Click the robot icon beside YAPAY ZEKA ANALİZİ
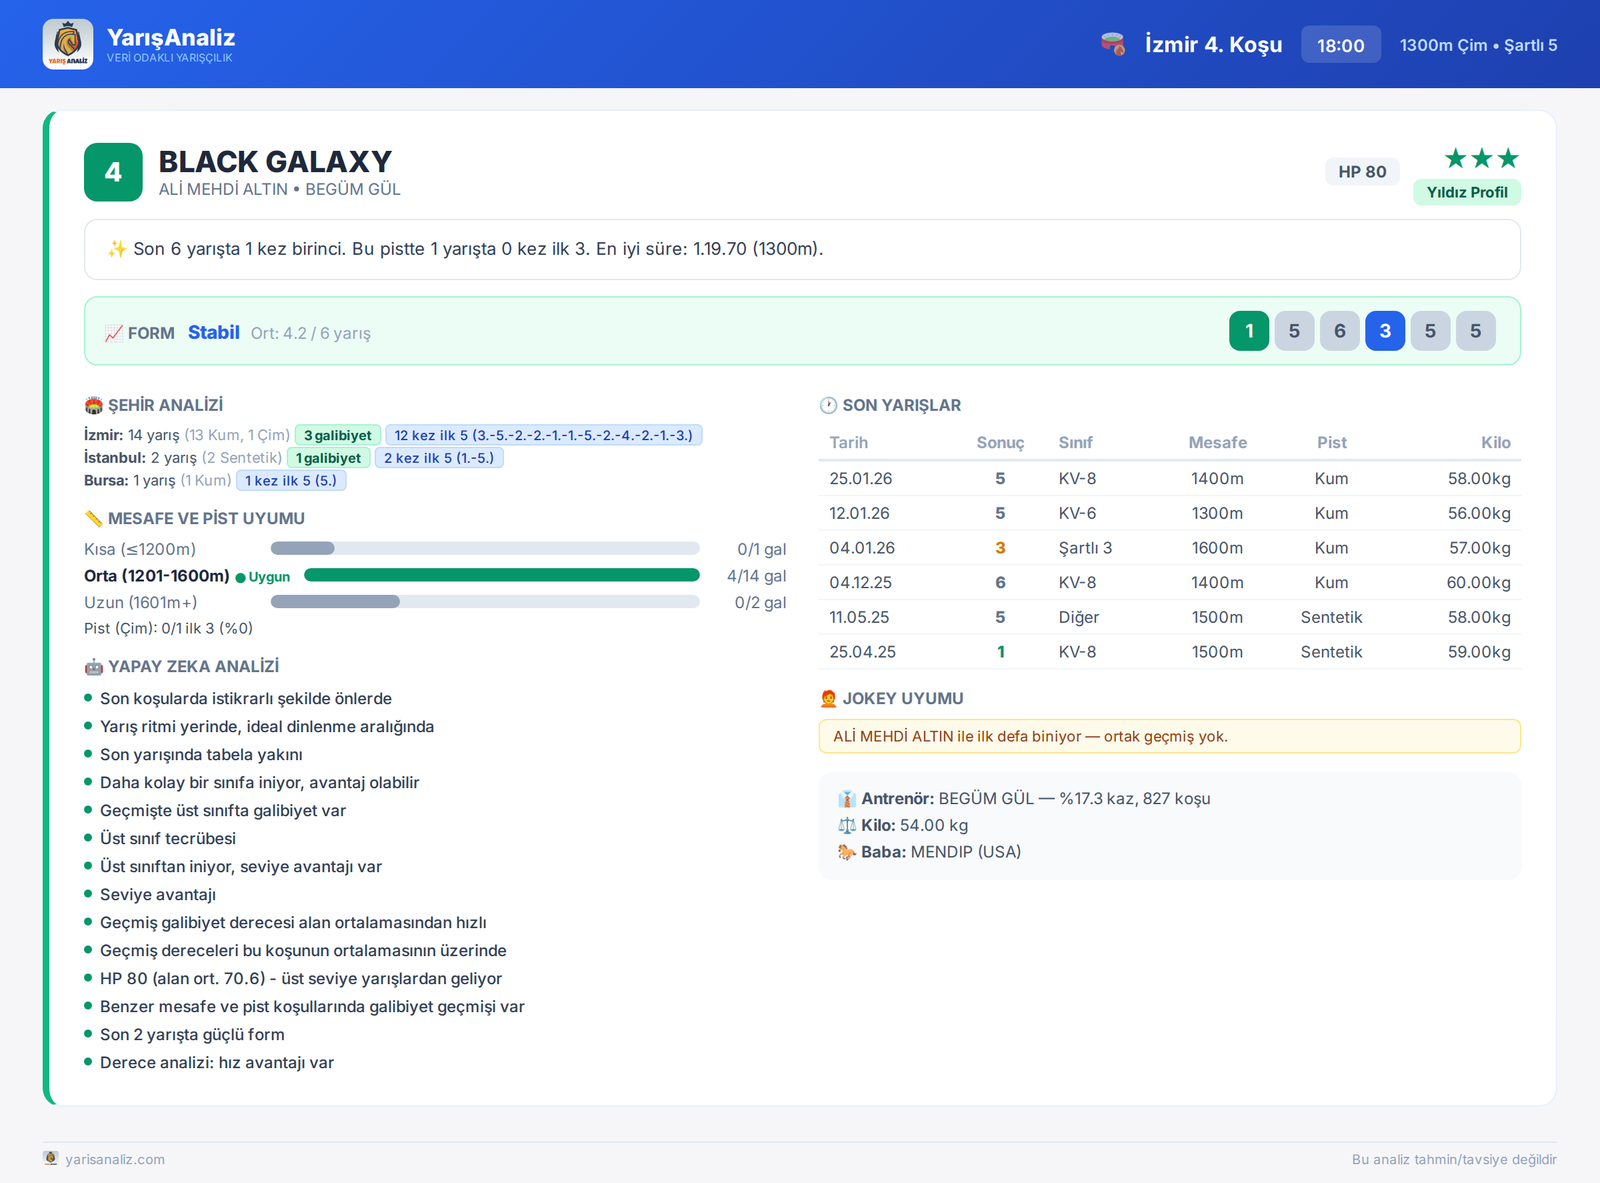 [94, 666]
